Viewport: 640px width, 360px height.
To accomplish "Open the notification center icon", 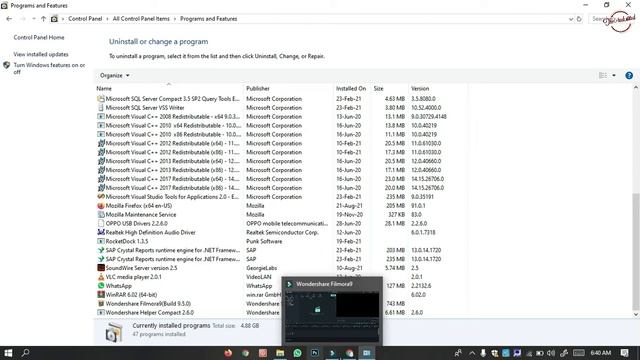I will pos(624,353).
